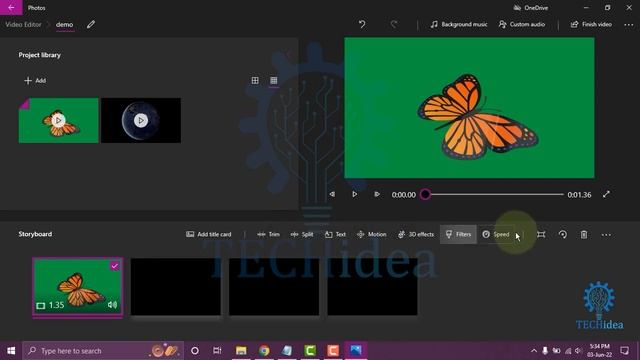Screen dimensions: 640x360
Task: Open the volume control in system tray
Action: click(x=578, y=351)
